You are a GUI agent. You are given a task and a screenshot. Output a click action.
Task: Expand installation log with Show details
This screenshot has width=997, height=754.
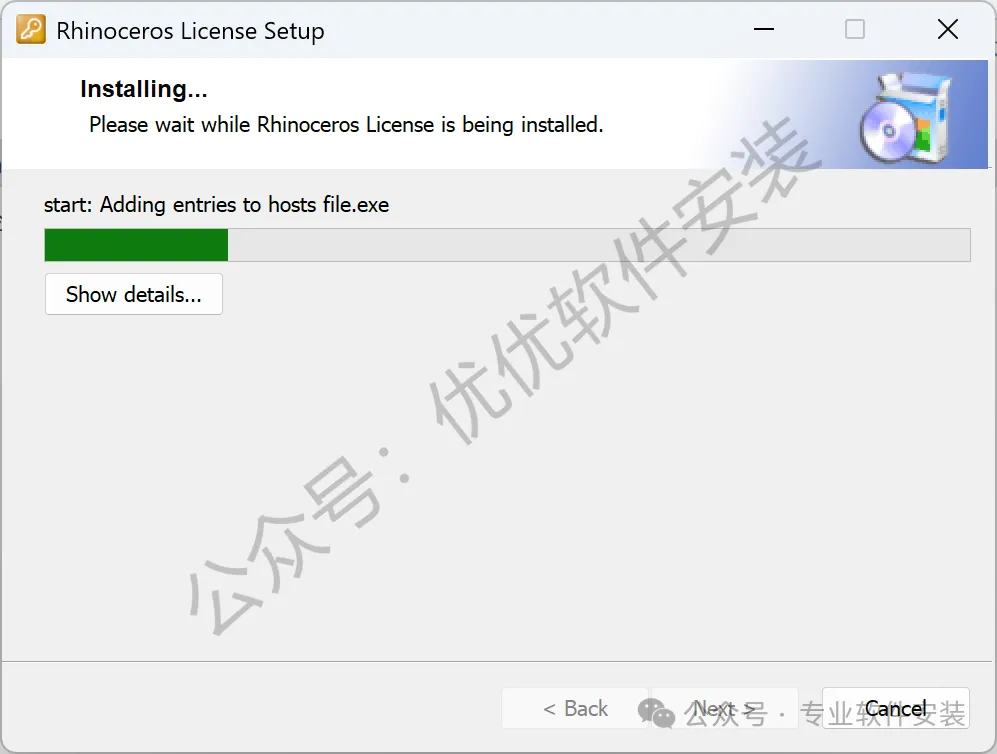coord(134,294)
